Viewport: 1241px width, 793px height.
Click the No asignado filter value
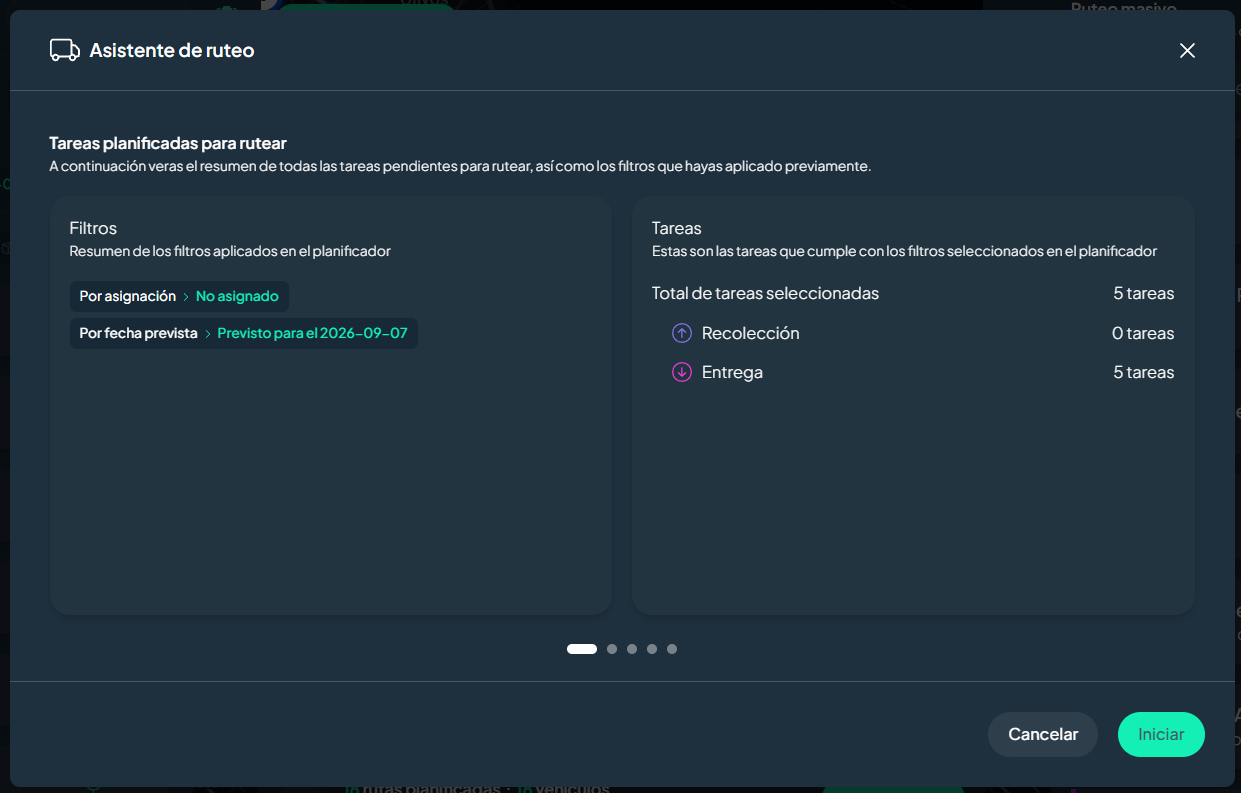(x=237, y=297)
